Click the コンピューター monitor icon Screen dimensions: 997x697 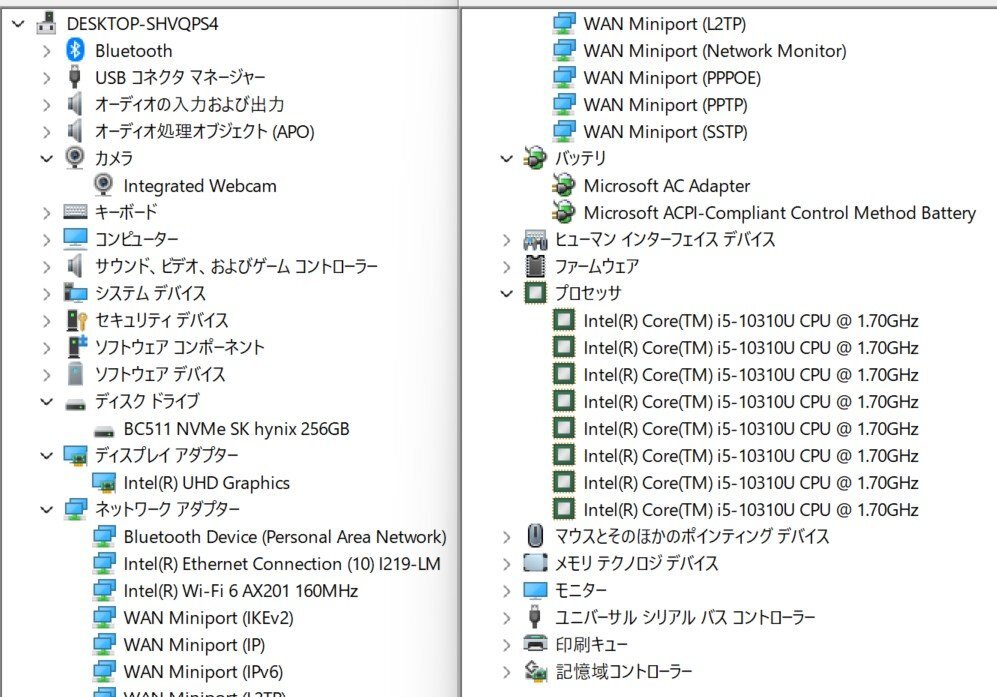[75, 238]
